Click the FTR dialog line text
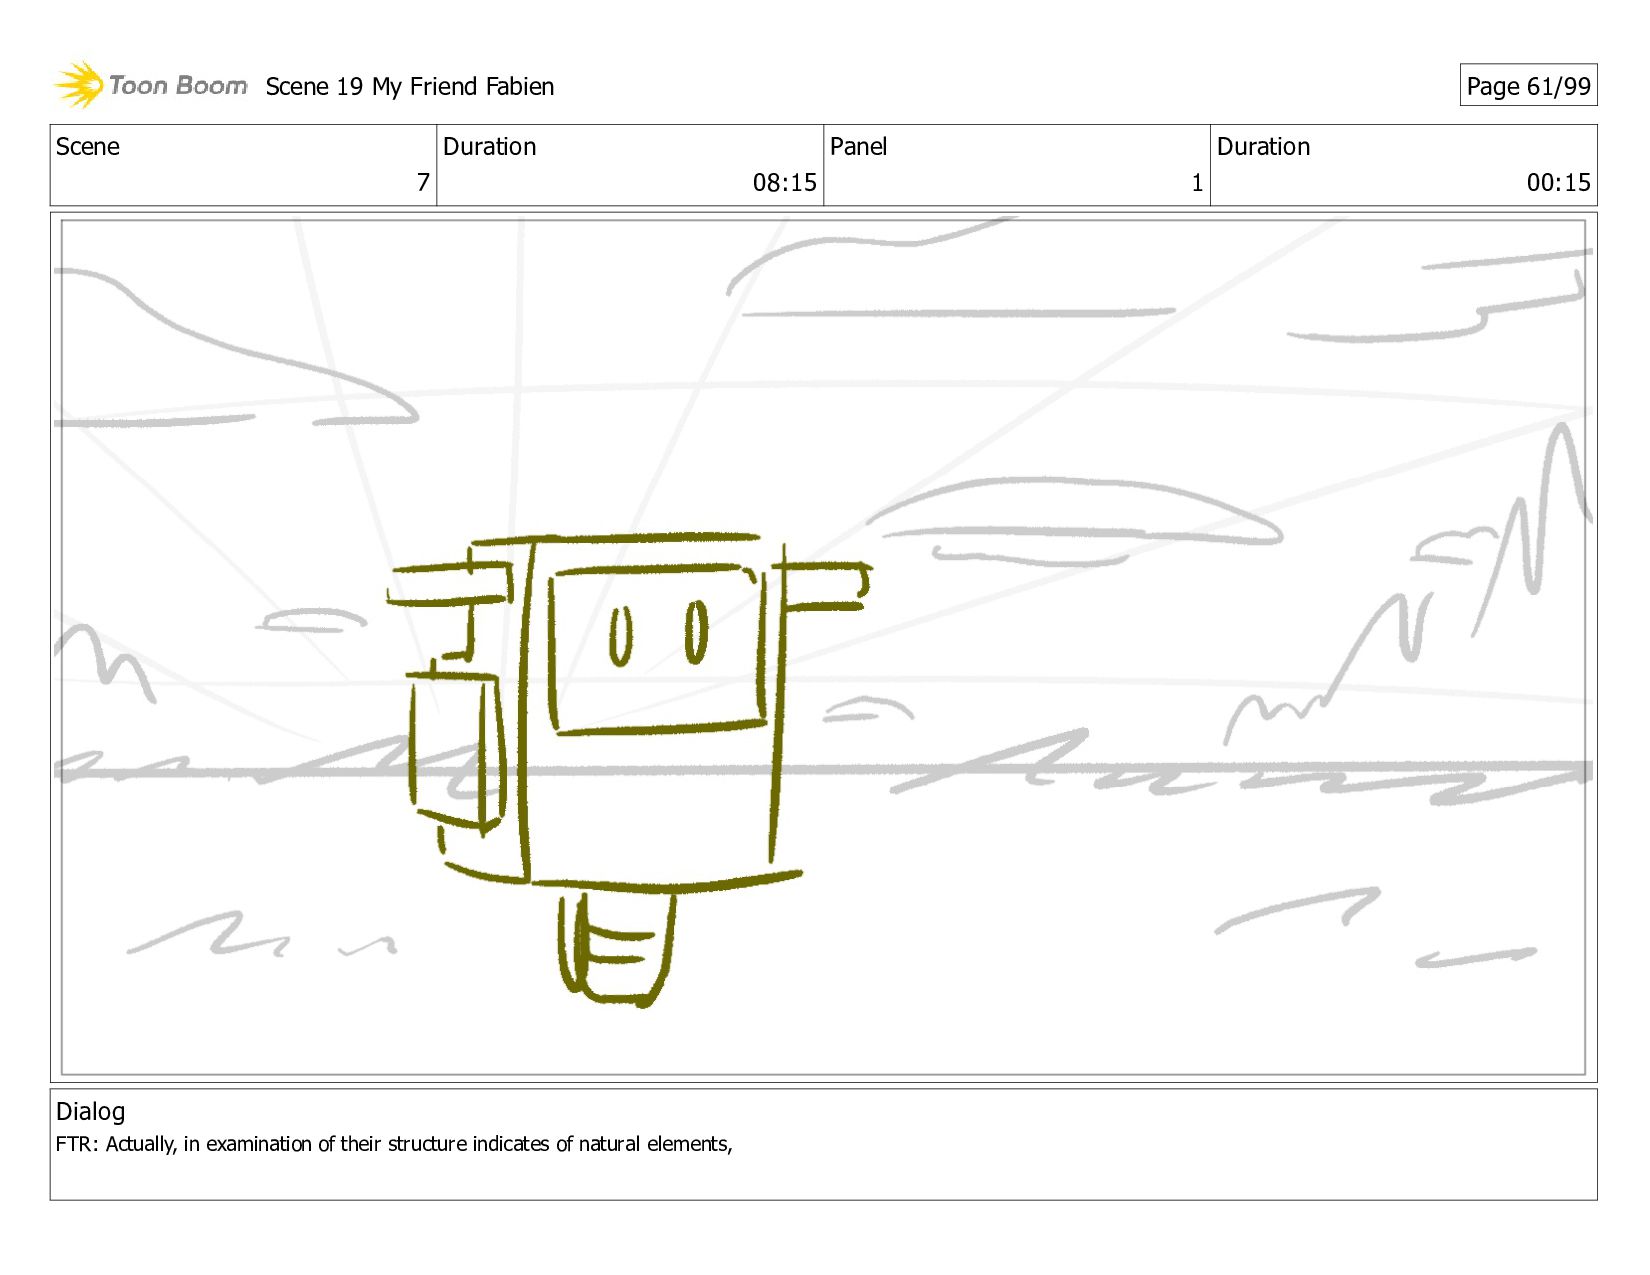 pyautogui.click(x=394, y=1144)
